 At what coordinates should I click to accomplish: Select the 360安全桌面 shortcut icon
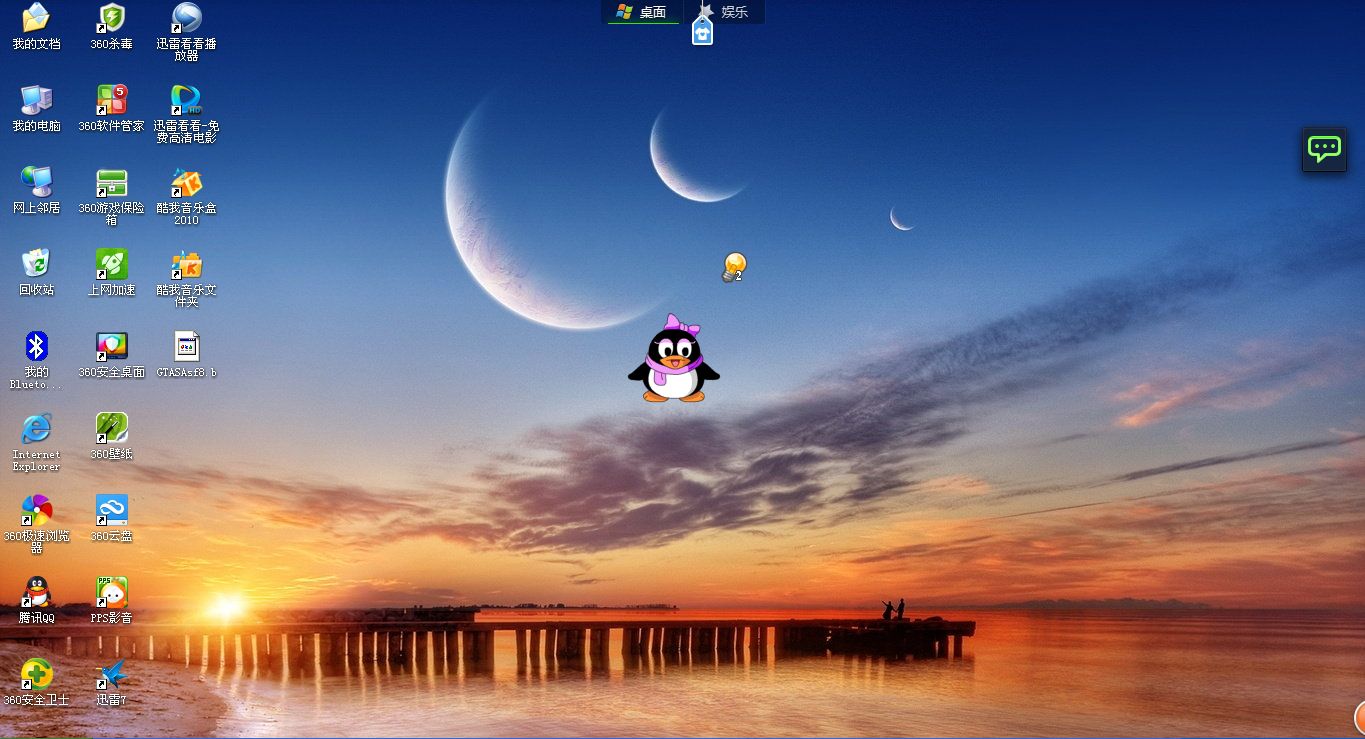111,346
